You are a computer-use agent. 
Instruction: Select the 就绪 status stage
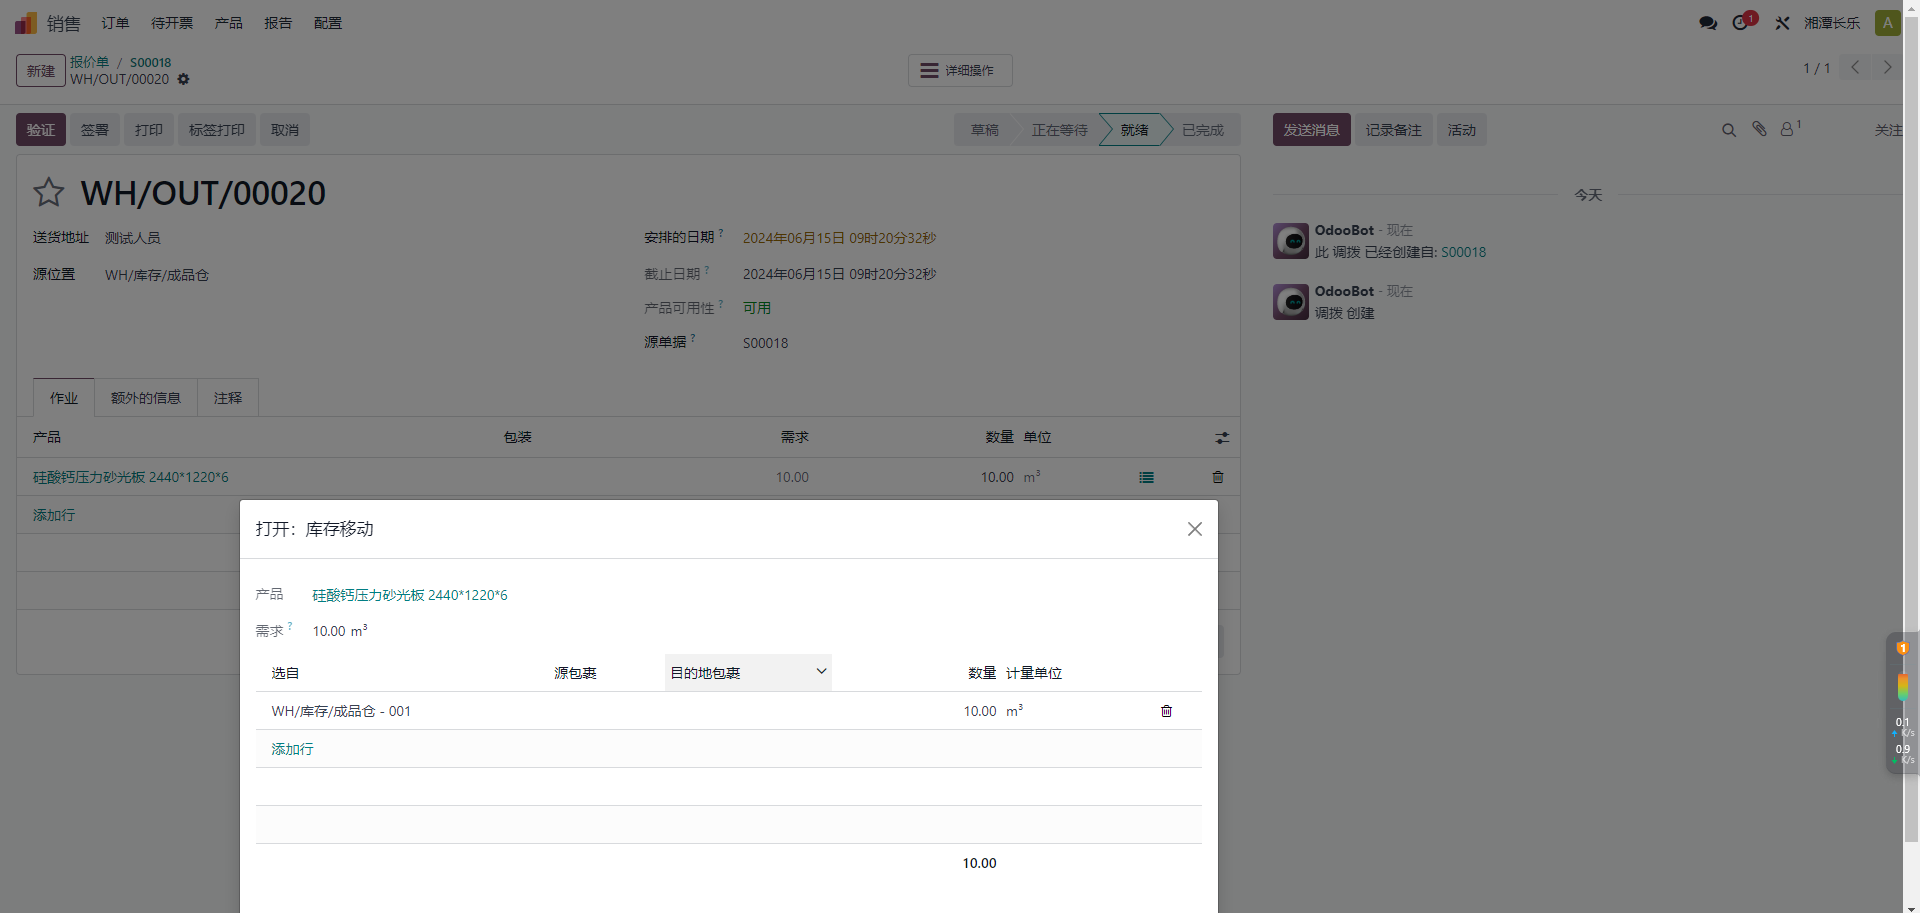coord(1134,130)
